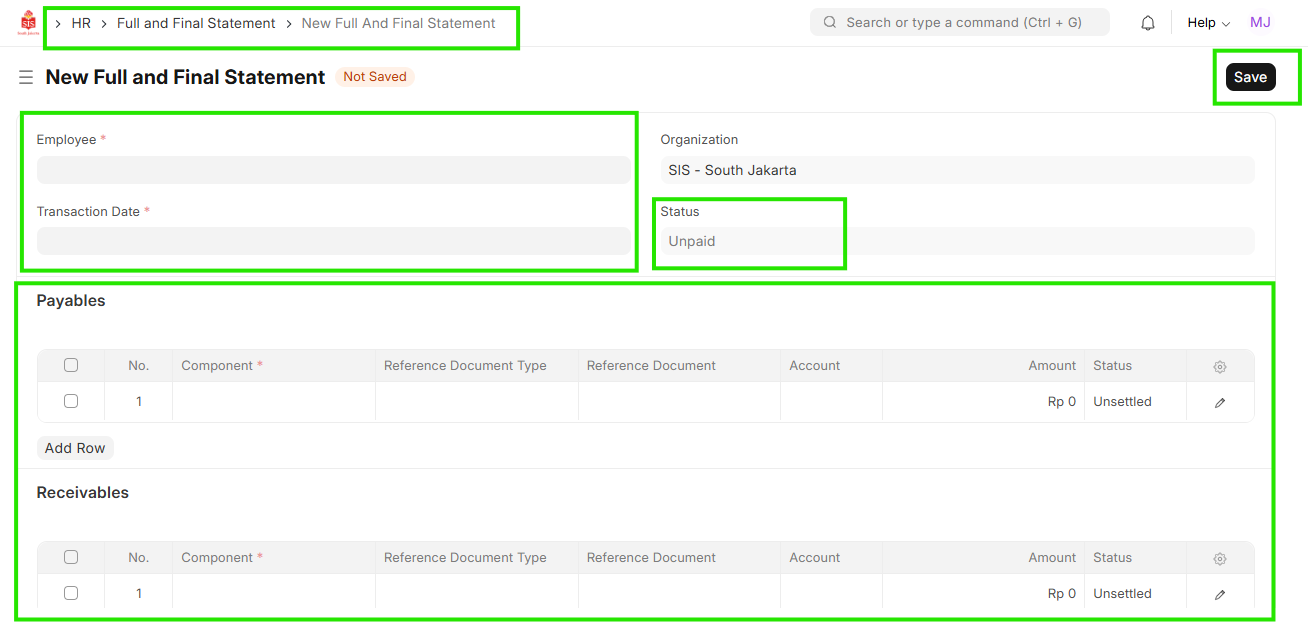This screenshot has width=1308, height=622.
Task: Open the Employee link field dropdown
Action: click(333, 170)
